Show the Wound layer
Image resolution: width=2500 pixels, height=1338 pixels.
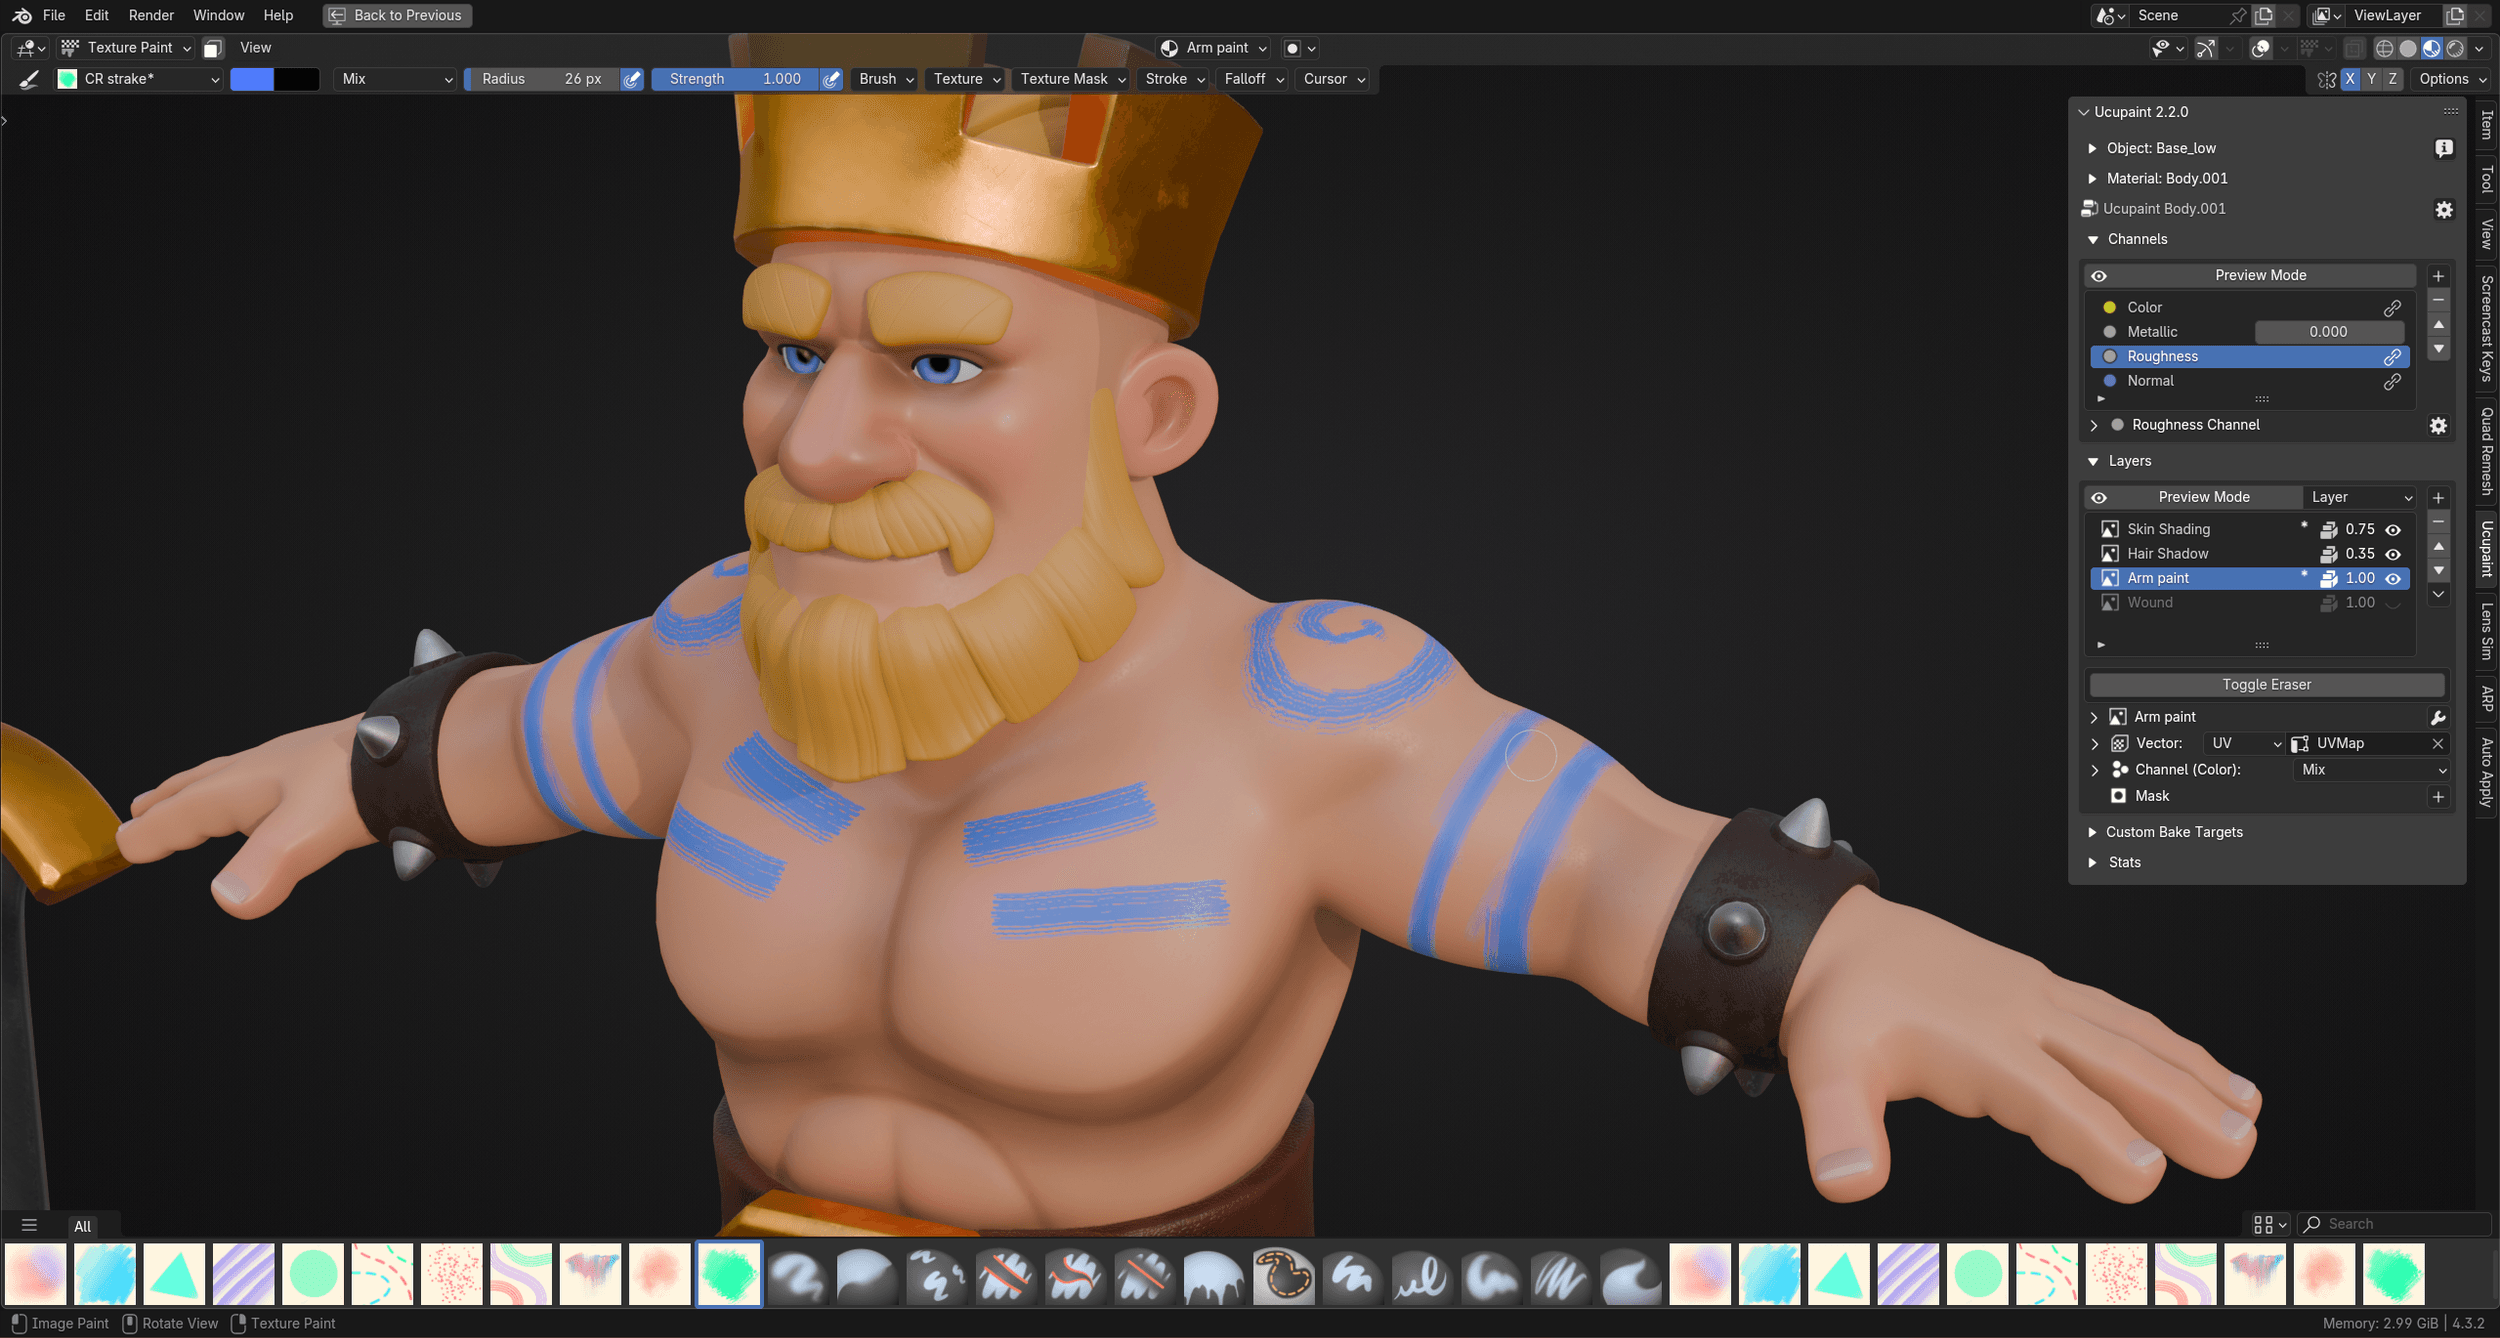click(2392, 603)
